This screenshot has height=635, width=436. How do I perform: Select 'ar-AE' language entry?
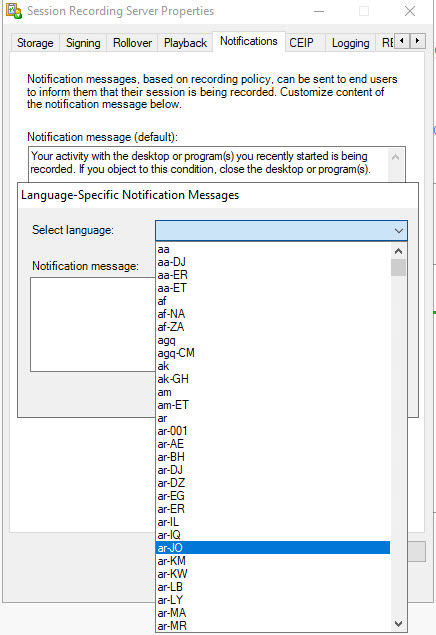point(273,444)
